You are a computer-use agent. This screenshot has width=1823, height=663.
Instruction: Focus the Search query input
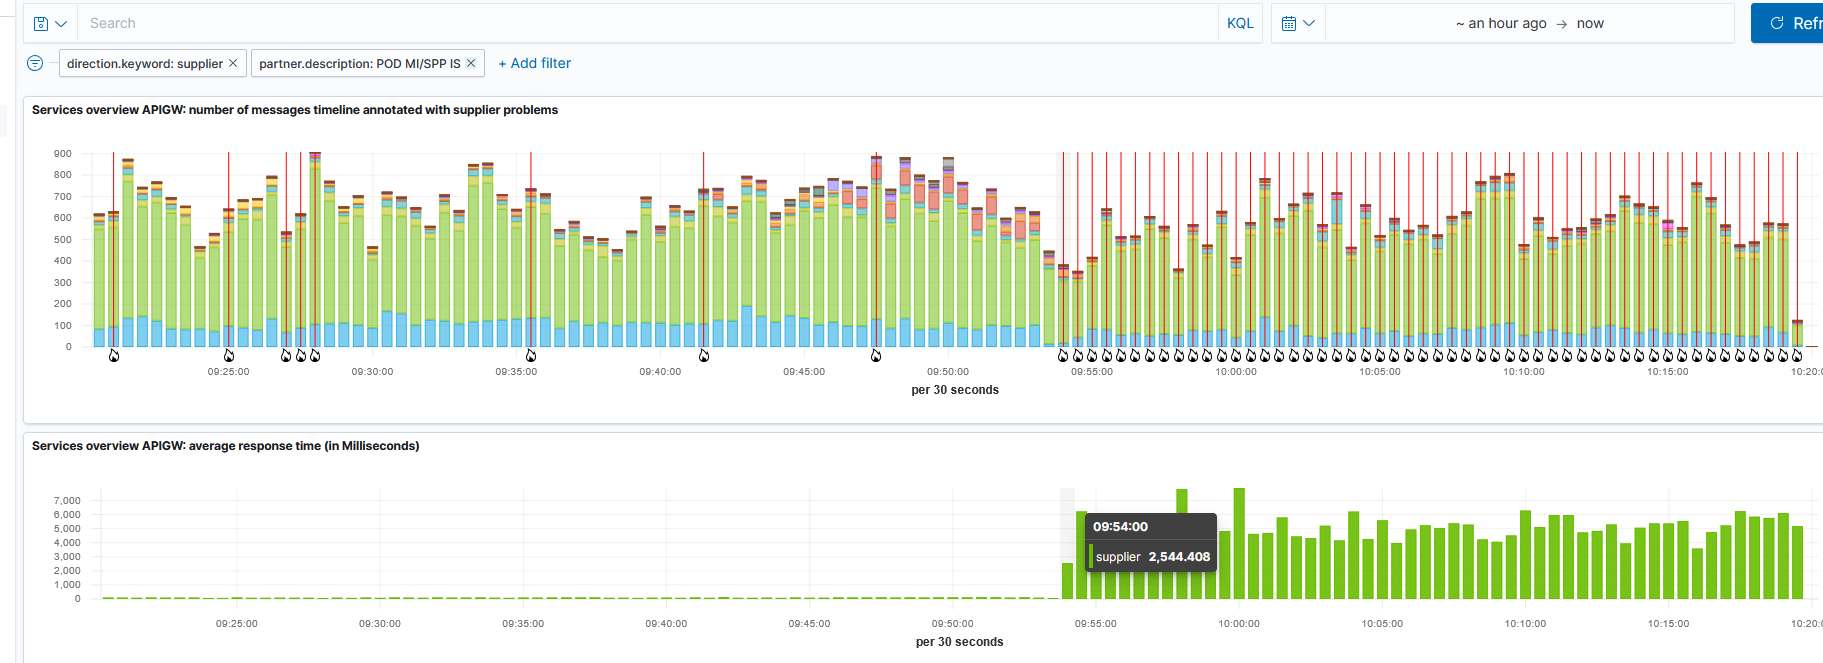pos(650,23)
